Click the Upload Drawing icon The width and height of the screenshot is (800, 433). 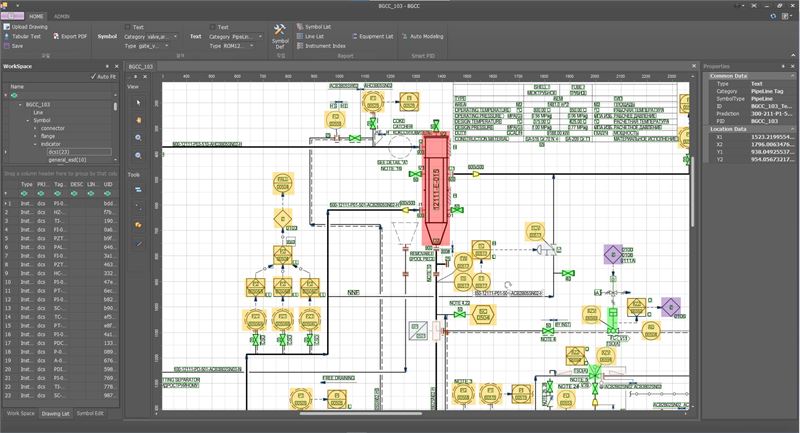click(7, 27)
